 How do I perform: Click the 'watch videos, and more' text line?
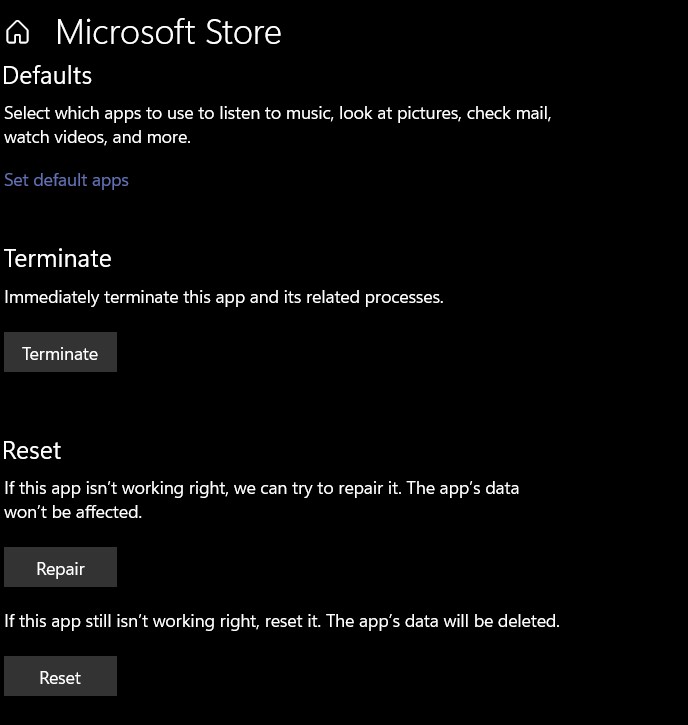click(x=97, y=137)
